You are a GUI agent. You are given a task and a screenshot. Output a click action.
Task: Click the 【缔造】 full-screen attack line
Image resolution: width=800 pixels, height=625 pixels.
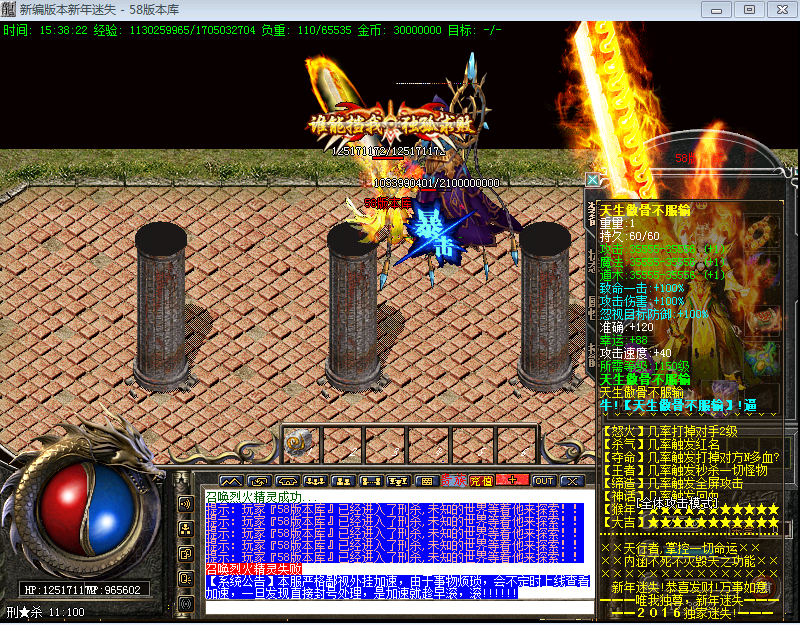coord(672,483)
